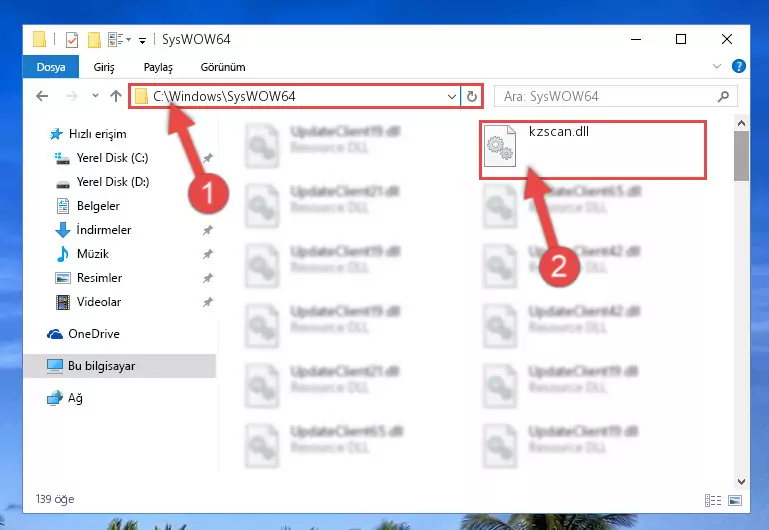Maximize the SysWOW64 window
769x530 pixels.
coord(681,39)
